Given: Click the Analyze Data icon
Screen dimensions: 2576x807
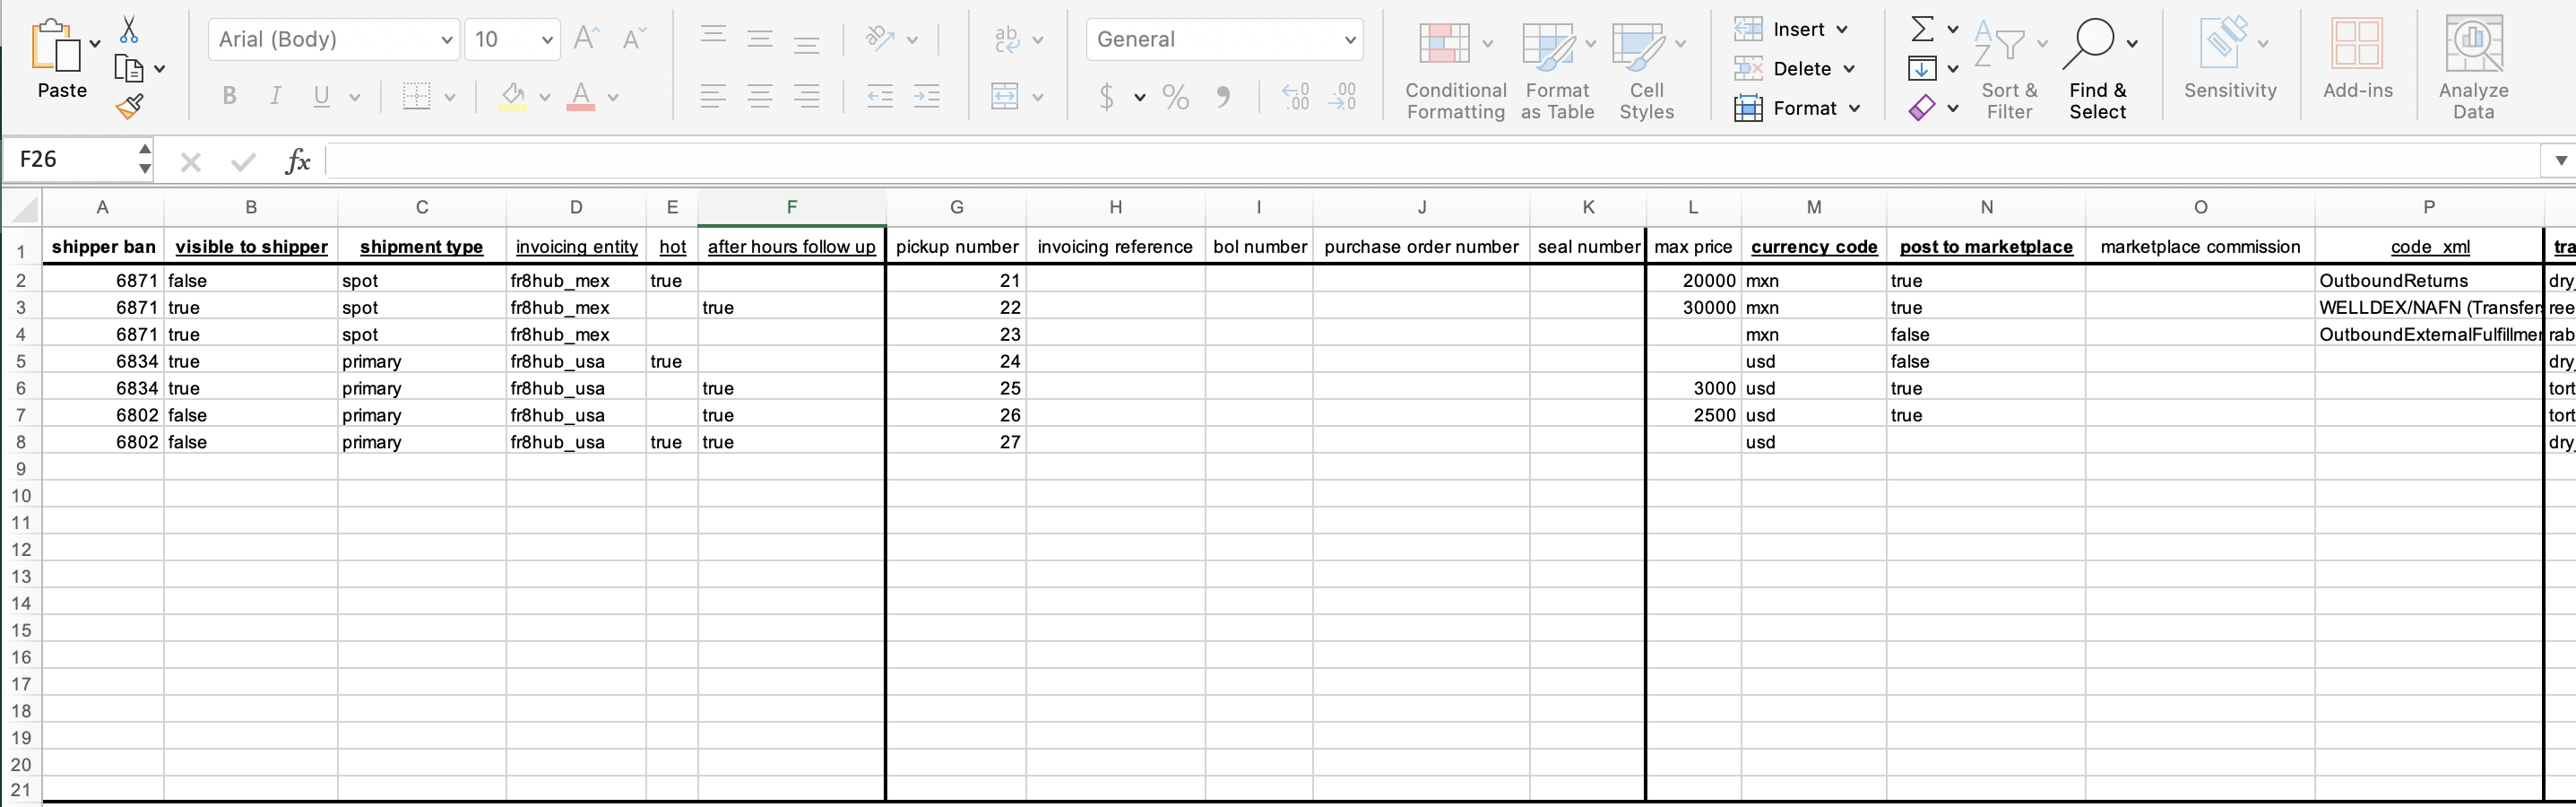Looking at the screenshot, I should (x=2472, y=60).
